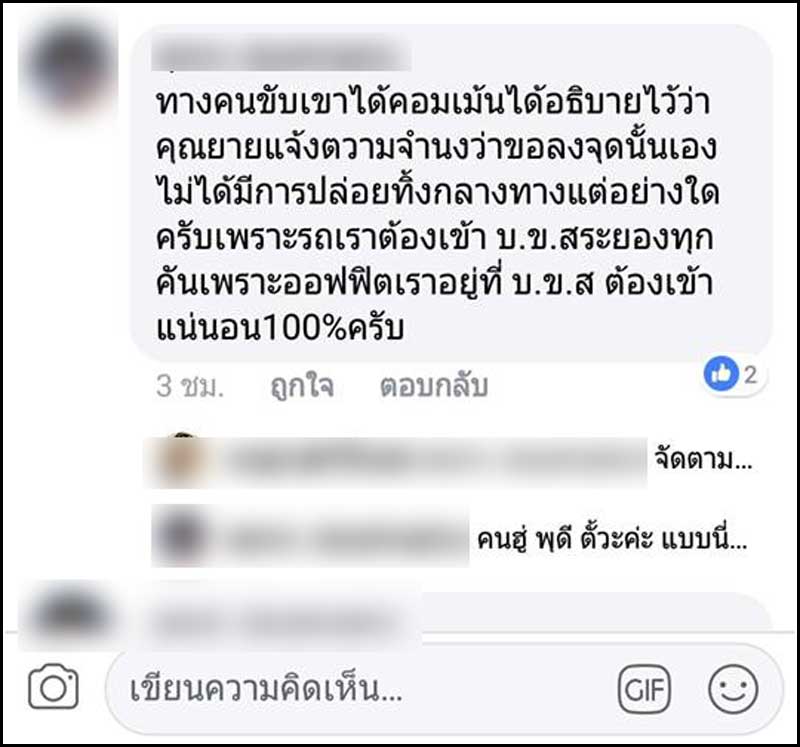Click the blue thumbs-up reaction icon
800x747 pixels.
click(721, 374)
